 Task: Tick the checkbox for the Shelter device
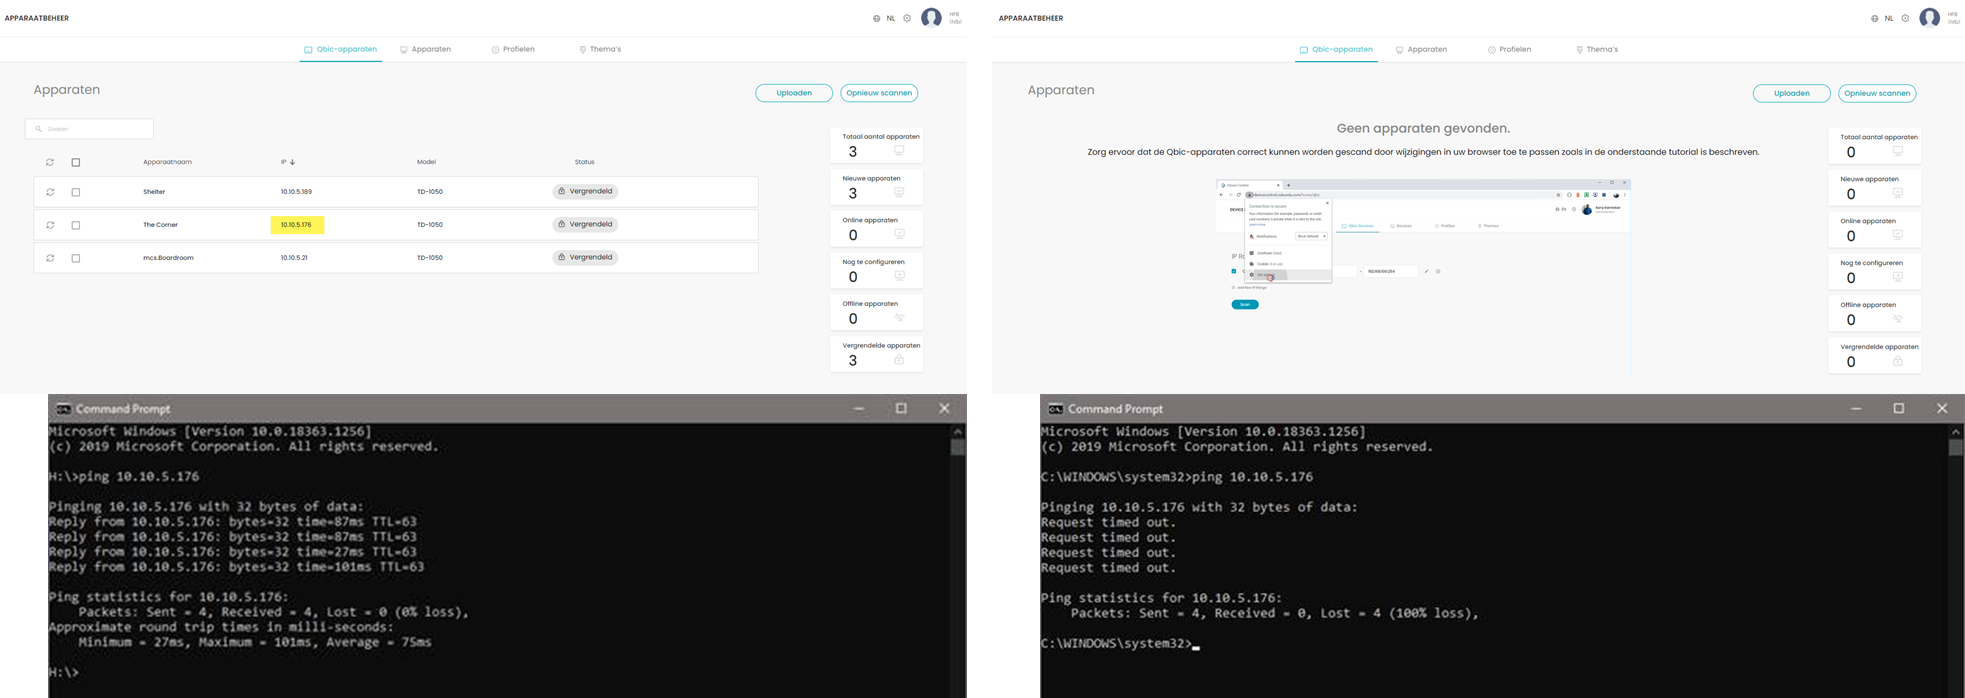pos(76,192)
